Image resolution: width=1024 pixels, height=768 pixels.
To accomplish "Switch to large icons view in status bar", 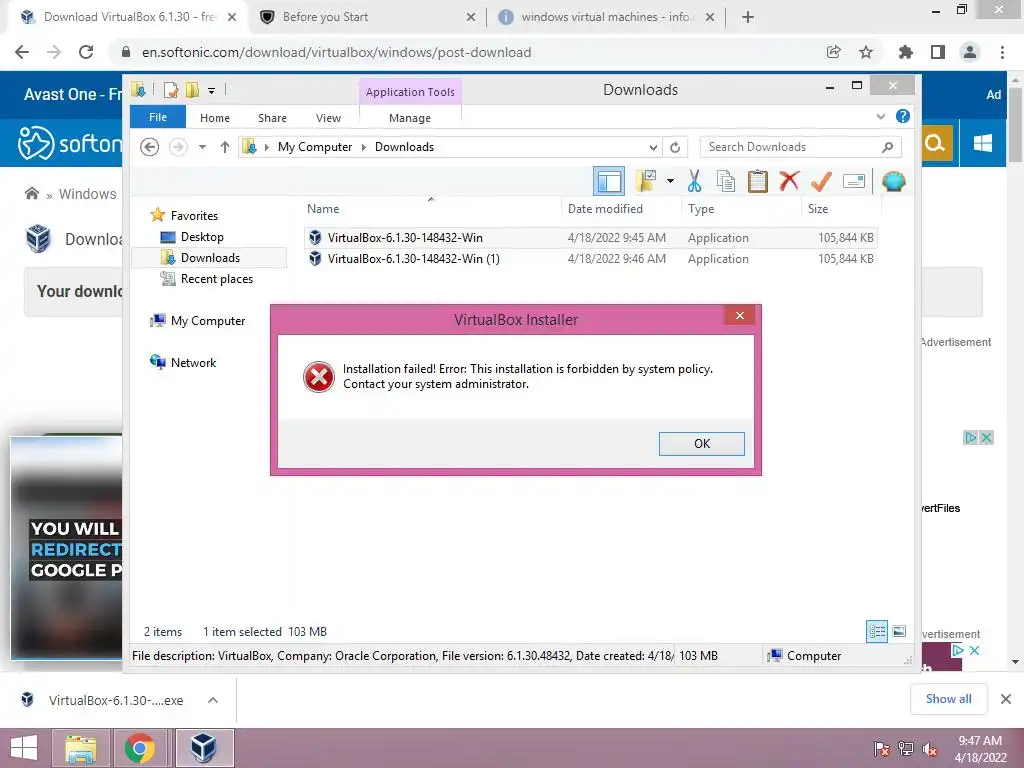I will click(x=899, y=631).
